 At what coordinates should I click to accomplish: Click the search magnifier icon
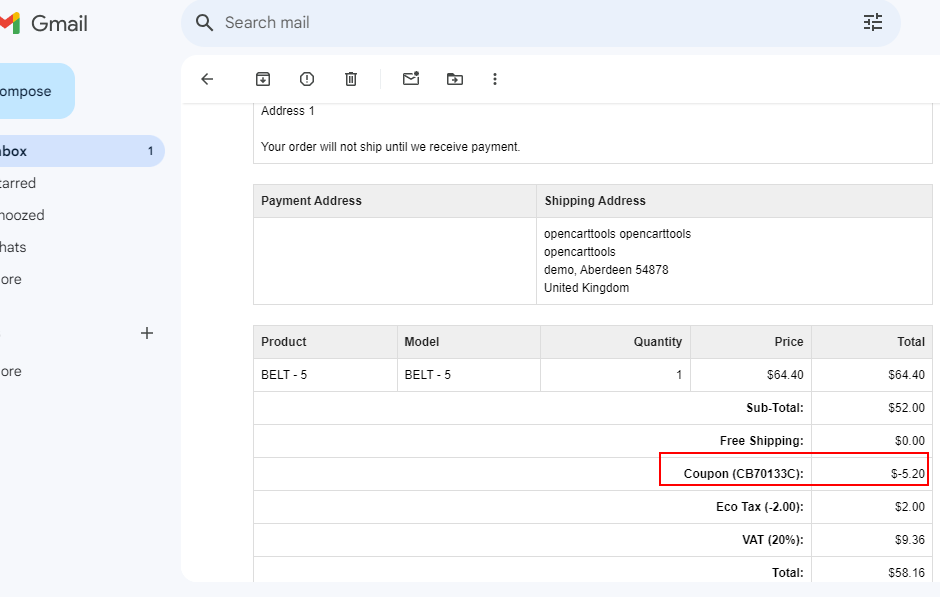[205, 23]
